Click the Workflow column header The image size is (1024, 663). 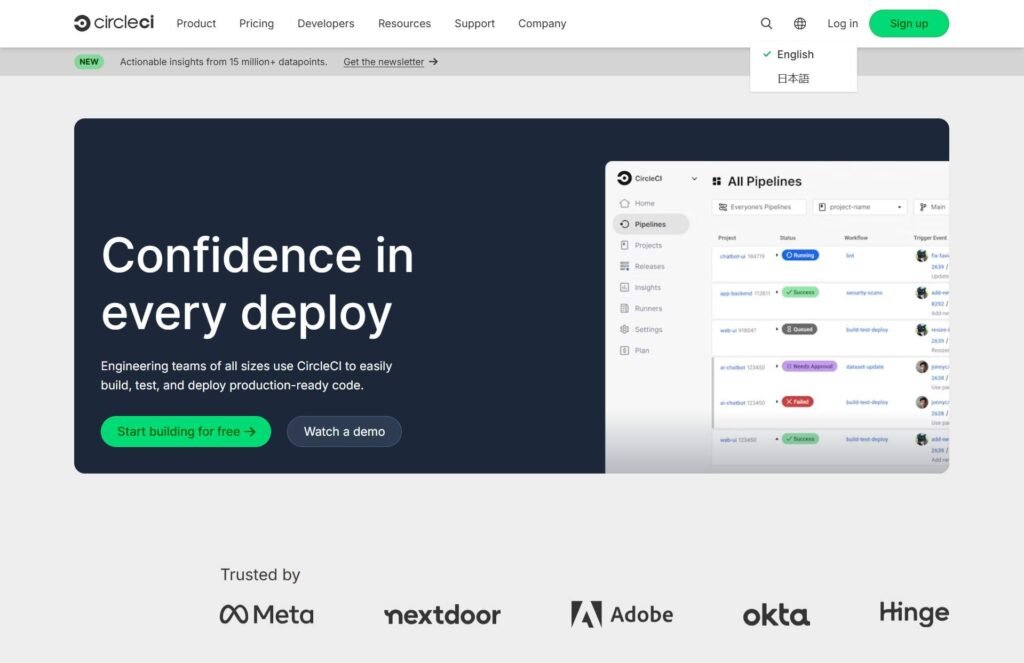tap(856, 238)
